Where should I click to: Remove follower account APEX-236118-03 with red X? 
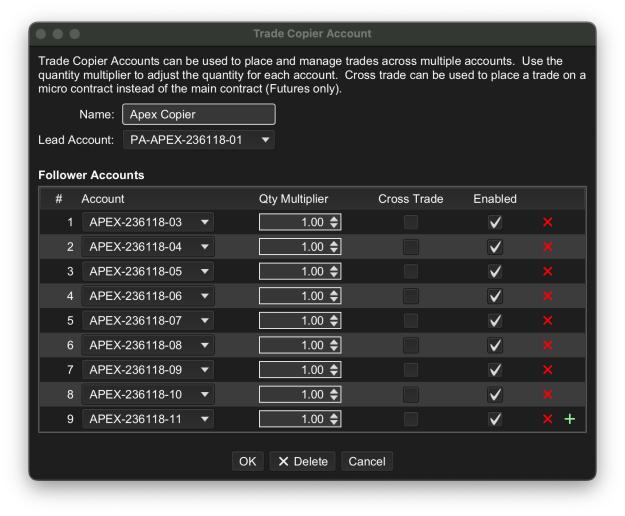[548, 222]
